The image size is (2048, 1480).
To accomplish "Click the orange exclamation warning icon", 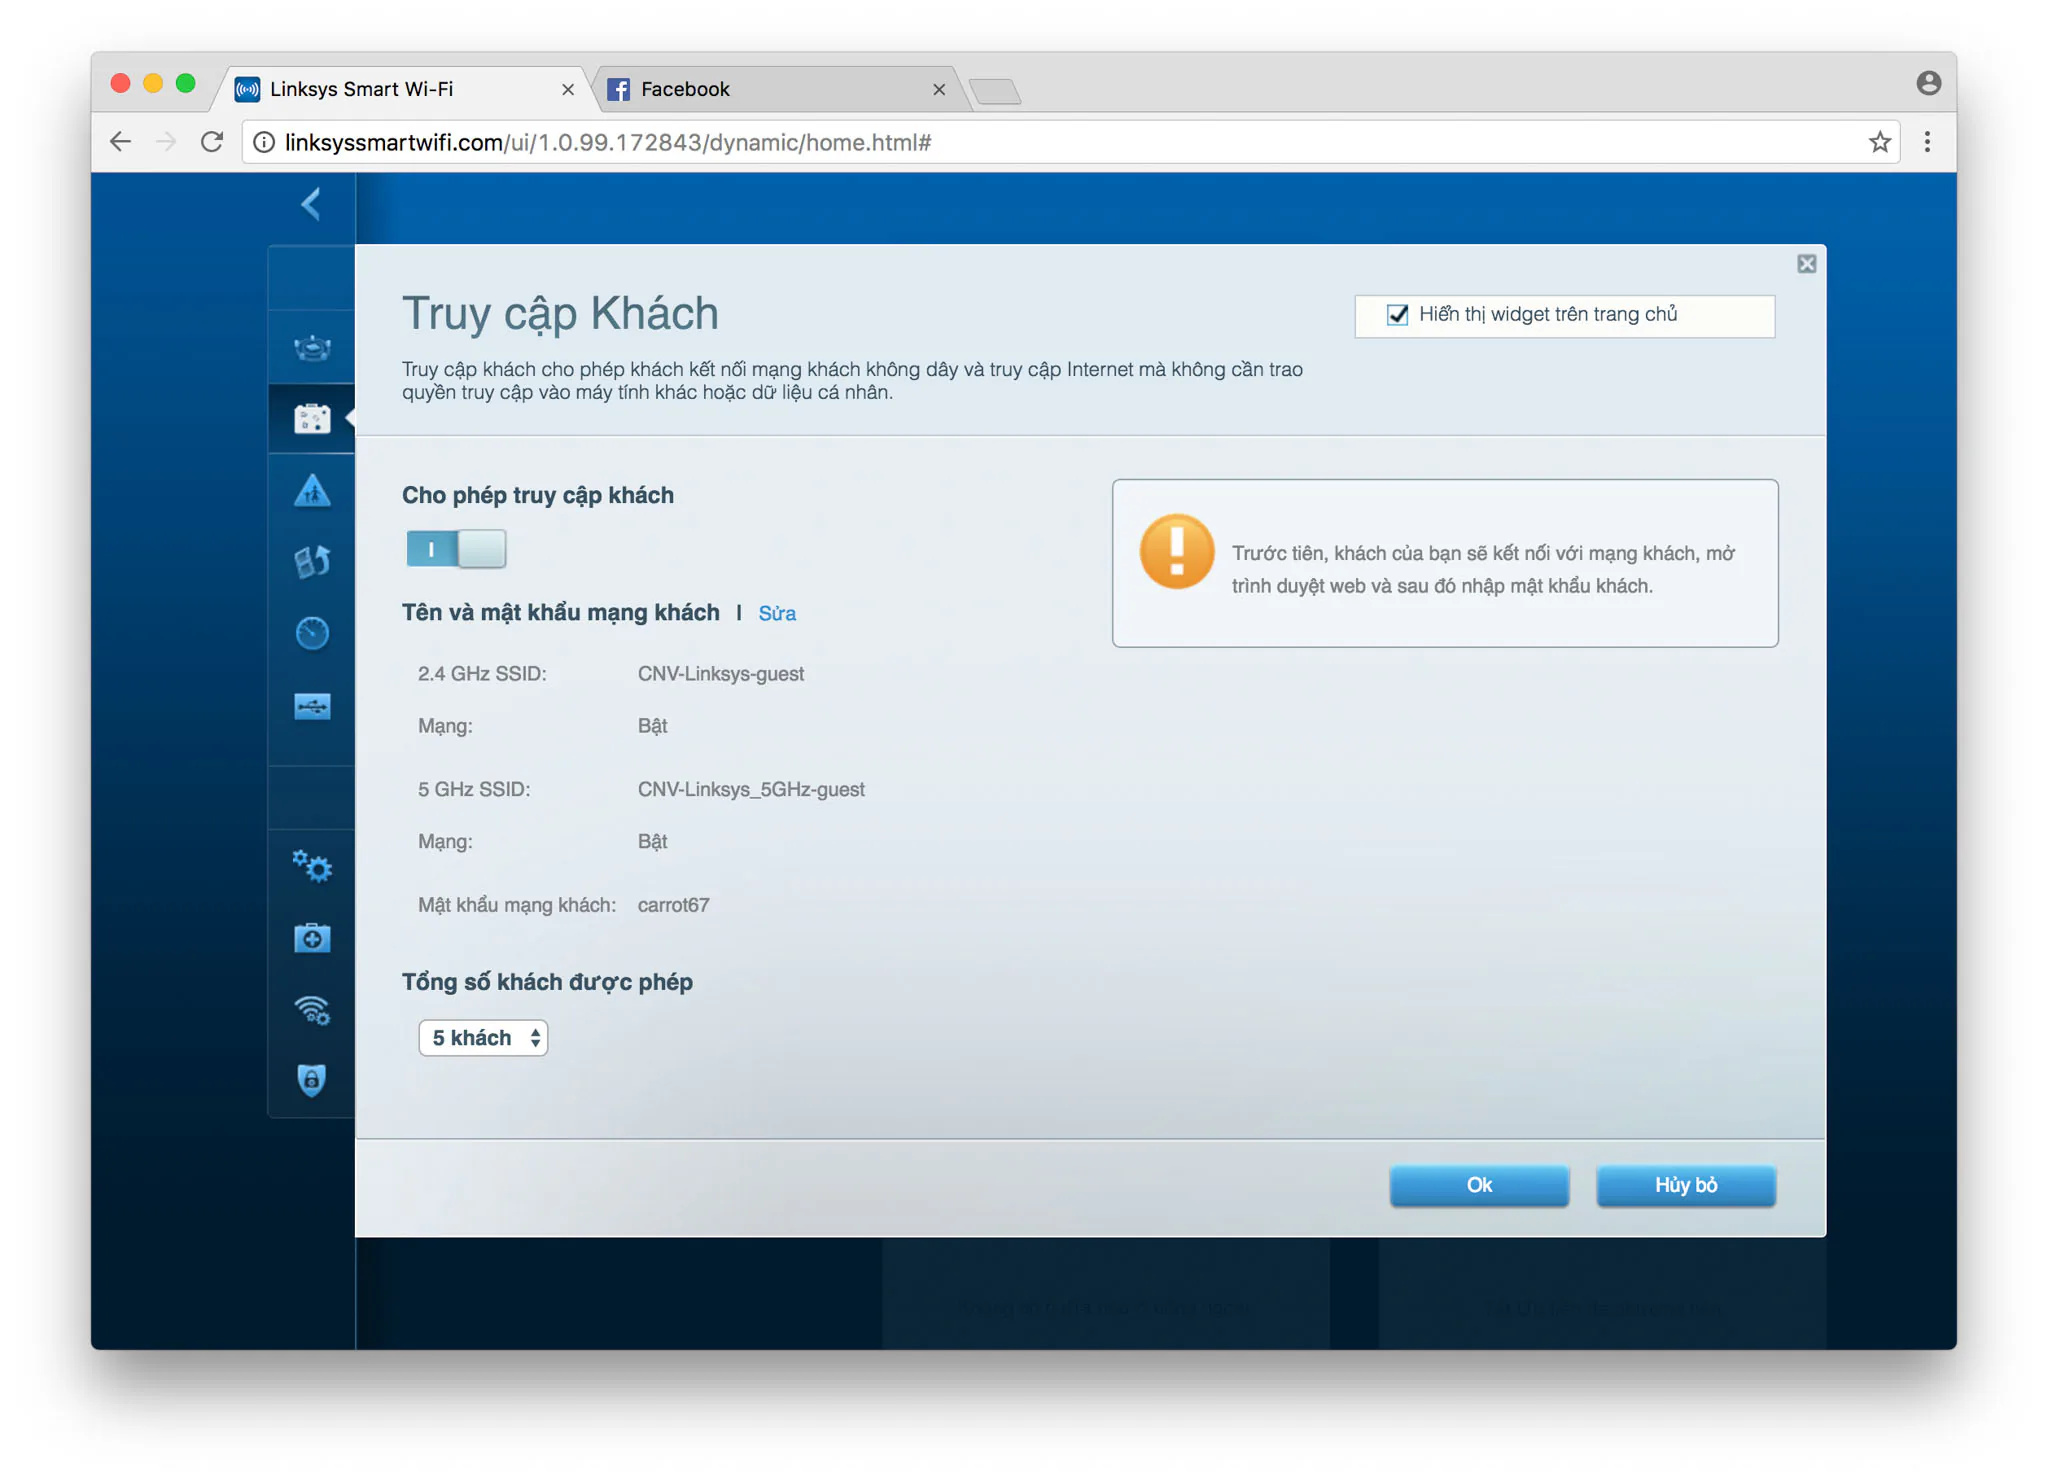I will click(1177, 552).
